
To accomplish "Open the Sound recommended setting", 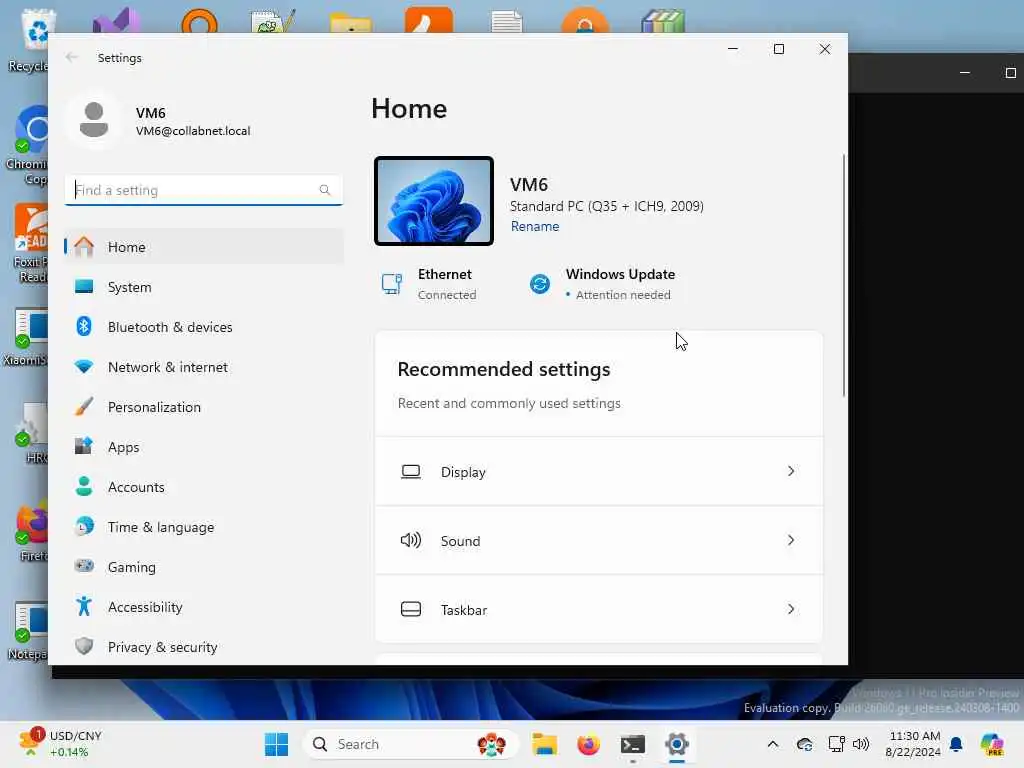I will (x=599, y=541).
